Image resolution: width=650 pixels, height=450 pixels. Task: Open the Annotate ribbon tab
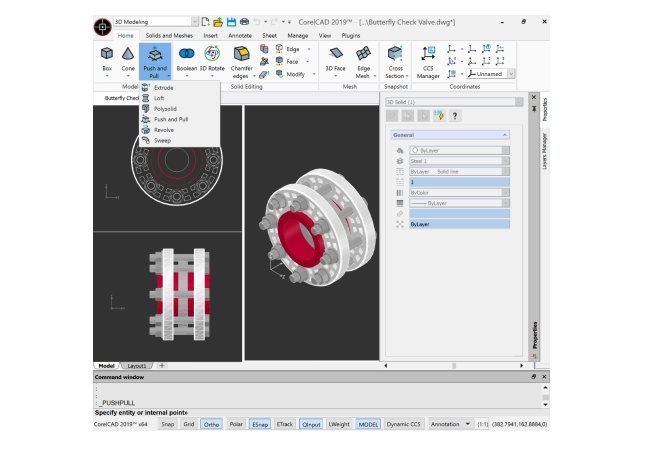pos(240,36)
